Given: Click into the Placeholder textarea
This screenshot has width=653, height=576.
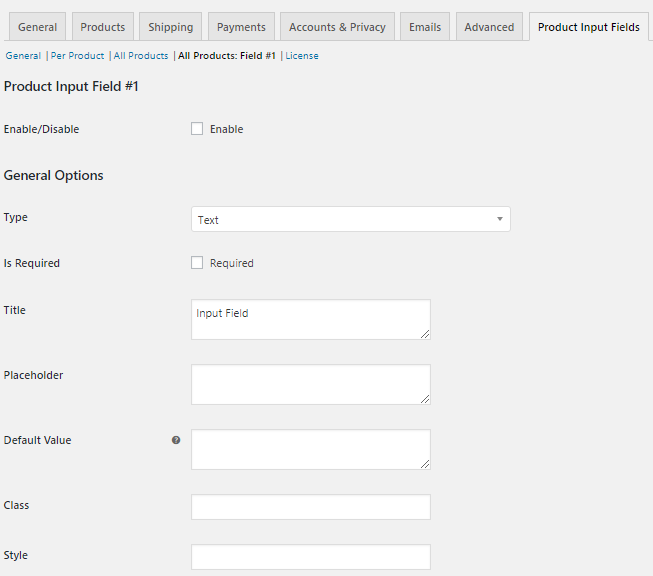Looking at the screenshot, I should tap(311, 384).
